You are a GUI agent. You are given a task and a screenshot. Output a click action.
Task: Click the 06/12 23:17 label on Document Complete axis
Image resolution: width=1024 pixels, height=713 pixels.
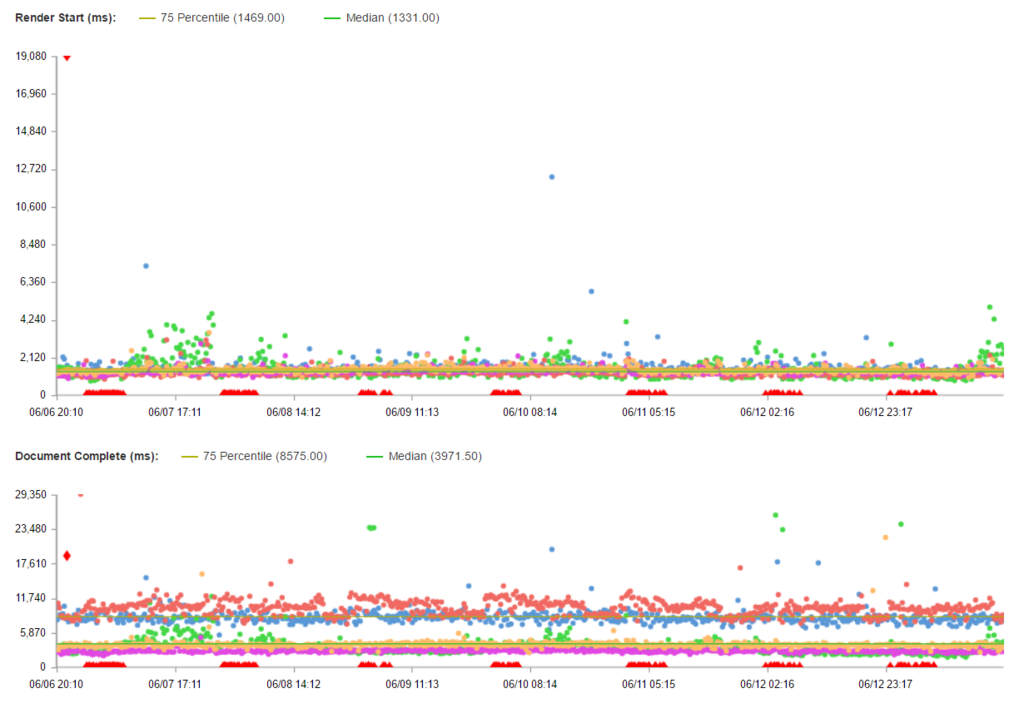coord(885,684)
